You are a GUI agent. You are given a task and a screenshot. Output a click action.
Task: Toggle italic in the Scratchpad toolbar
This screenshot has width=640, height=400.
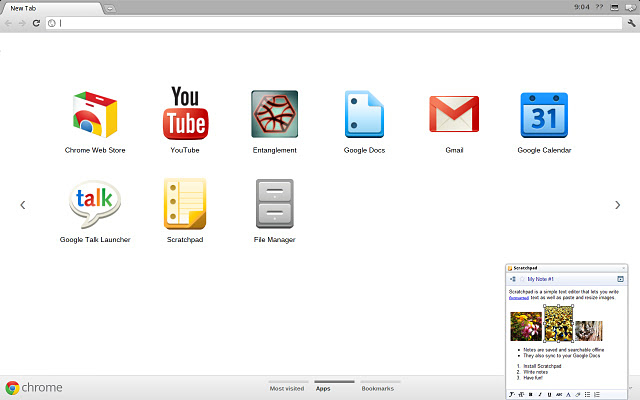tap(540, 395)
